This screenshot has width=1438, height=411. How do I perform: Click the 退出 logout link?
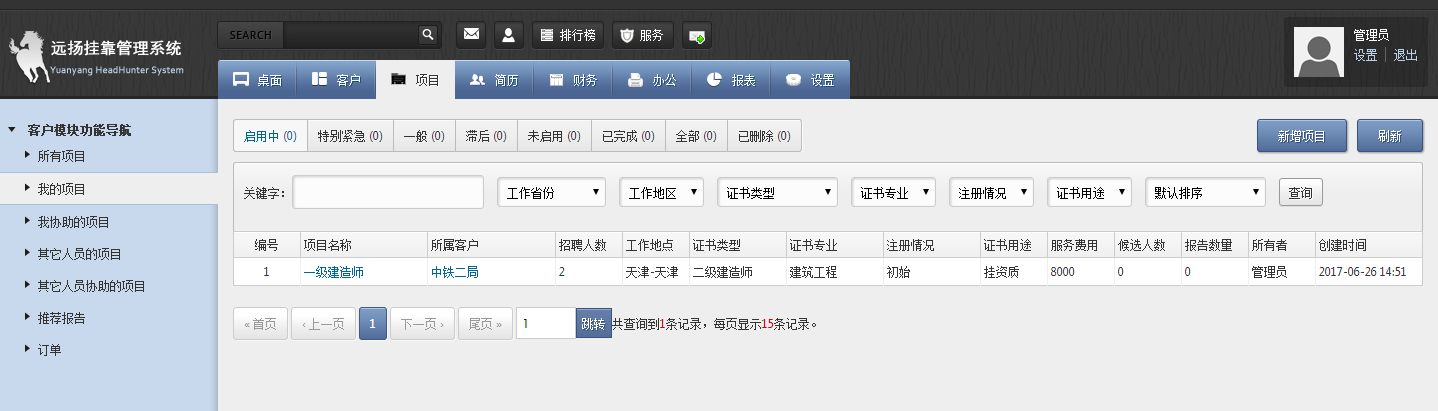tap(1406, 55)
